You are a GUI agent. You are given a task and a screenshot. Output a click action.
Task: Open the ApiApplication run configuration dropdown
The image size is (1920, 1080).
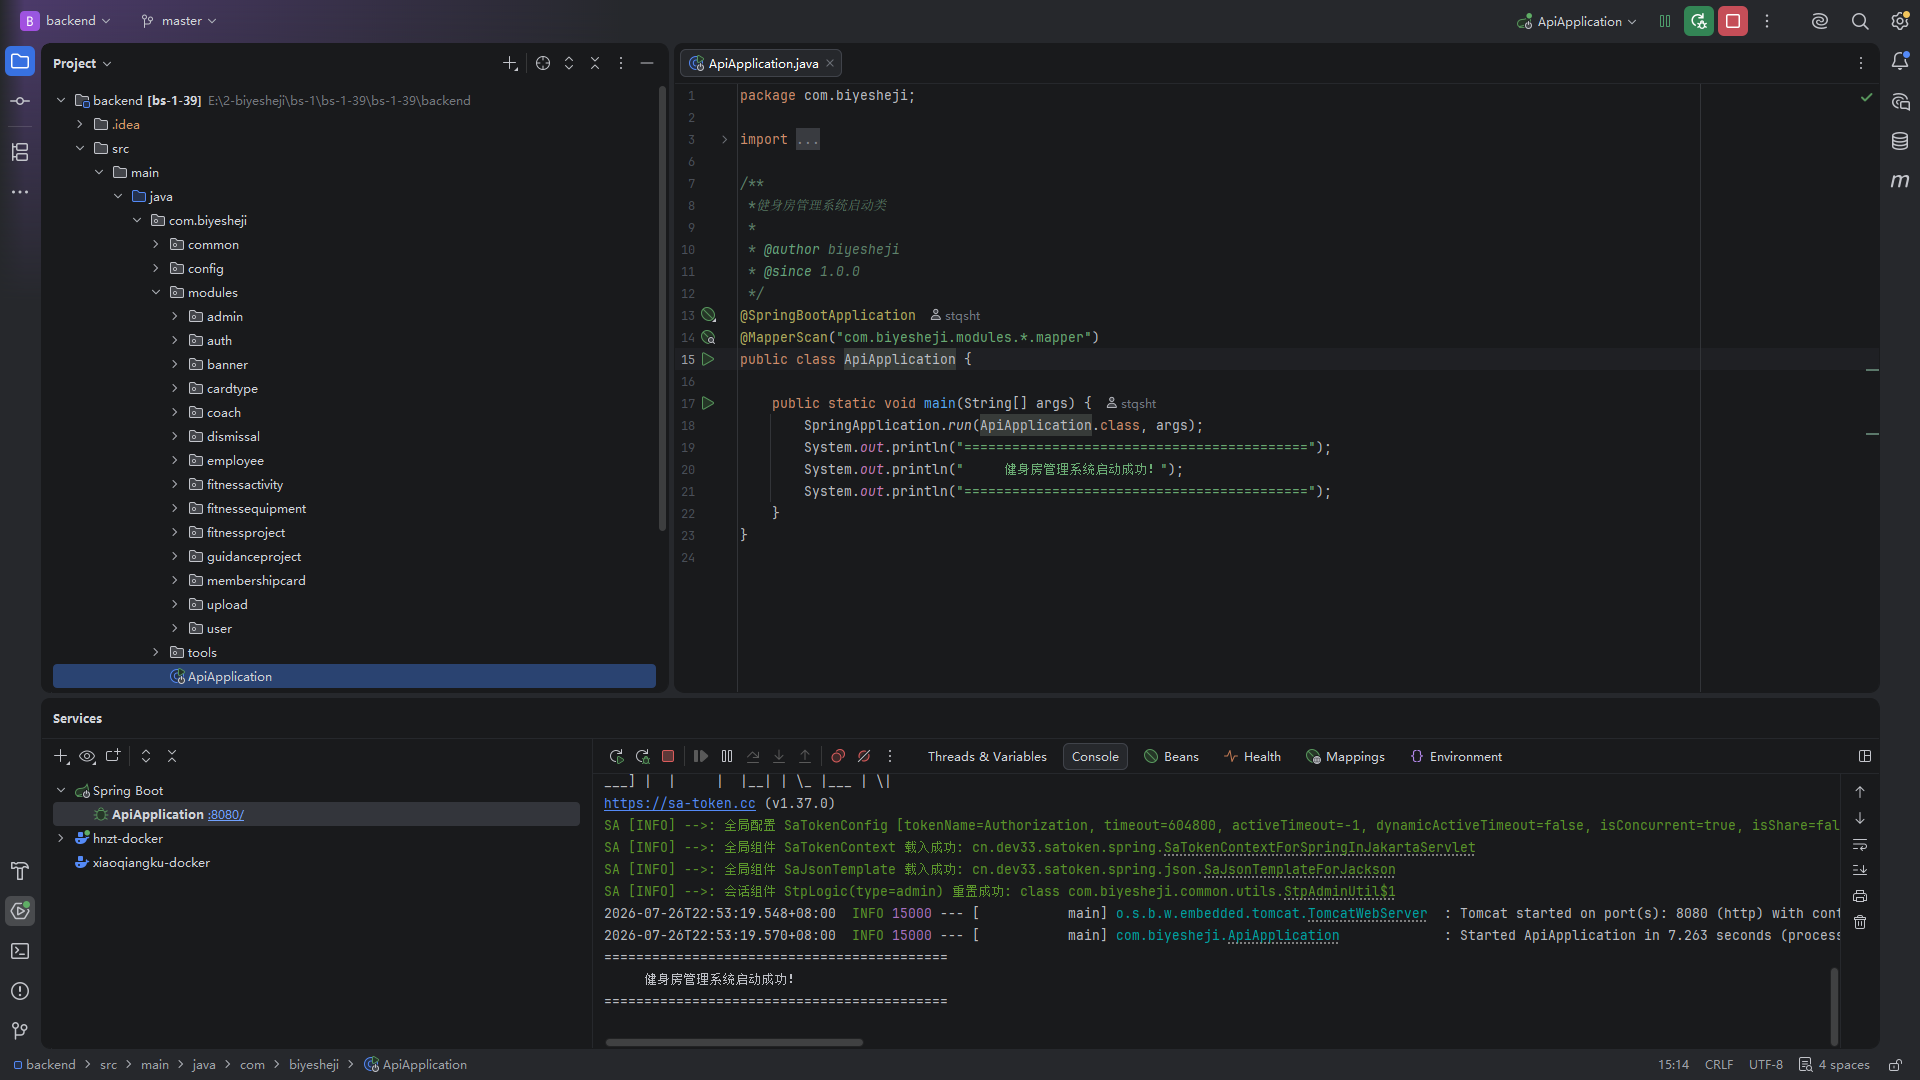click(1578, 21)
